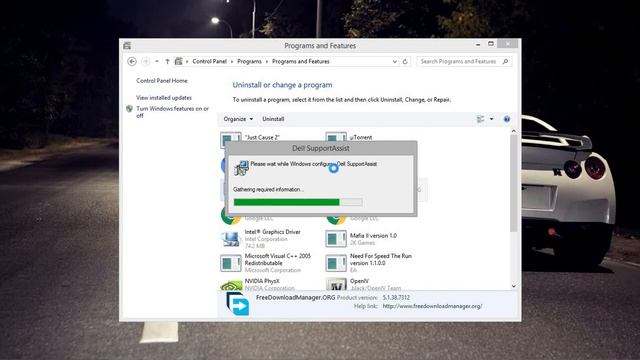Select the Programs and Features breadcrumb
Viewport: 640px width, 360px height.
click(301, 62)
